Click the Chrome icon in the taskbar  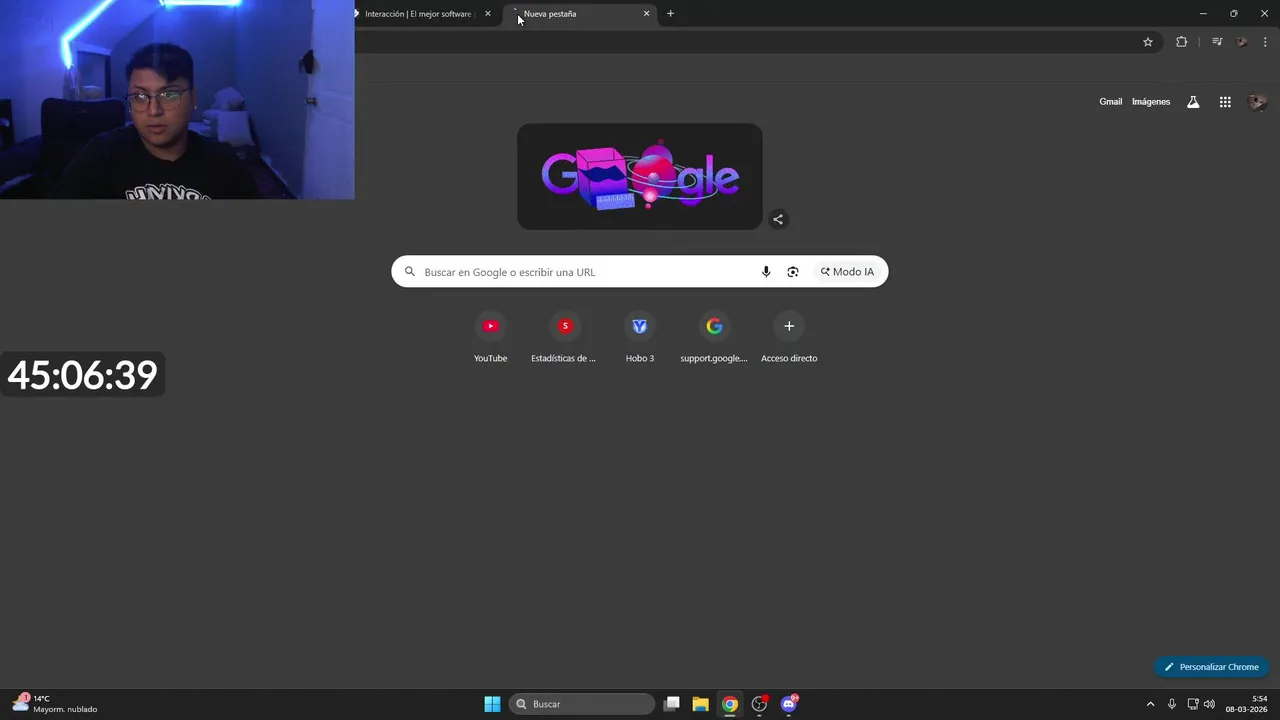730,704
